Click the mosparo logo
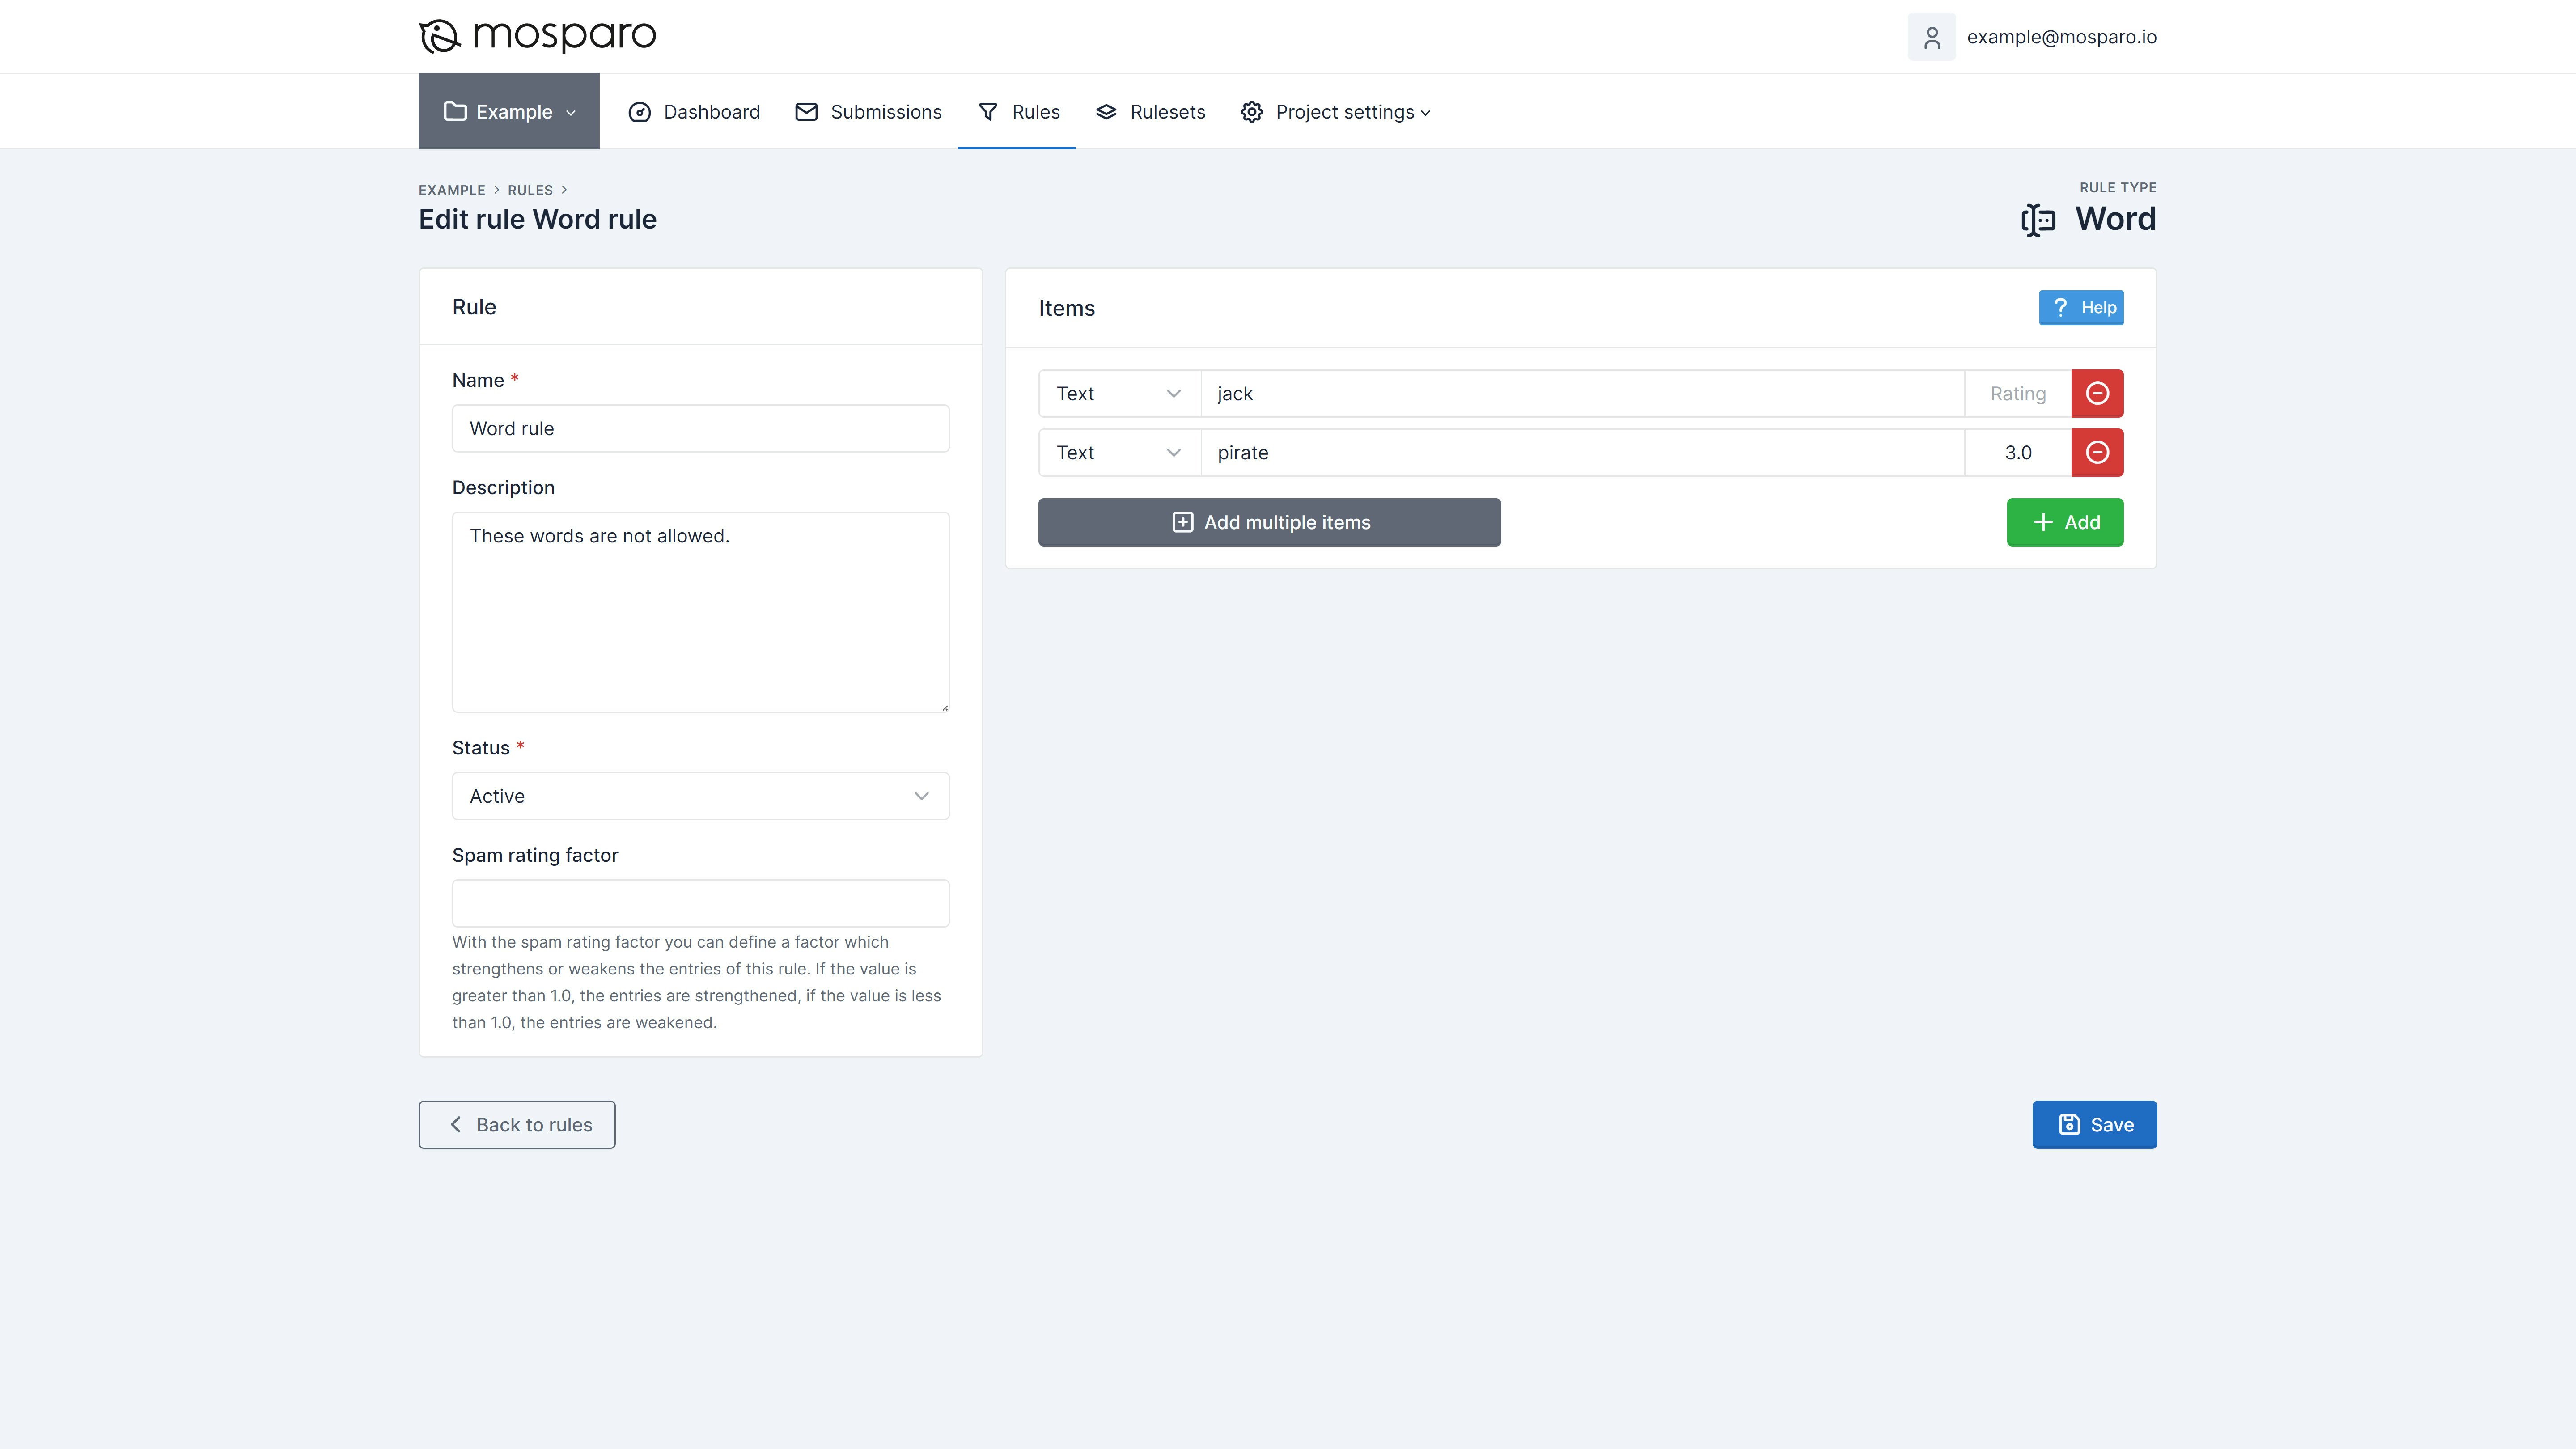 point(537,36)
